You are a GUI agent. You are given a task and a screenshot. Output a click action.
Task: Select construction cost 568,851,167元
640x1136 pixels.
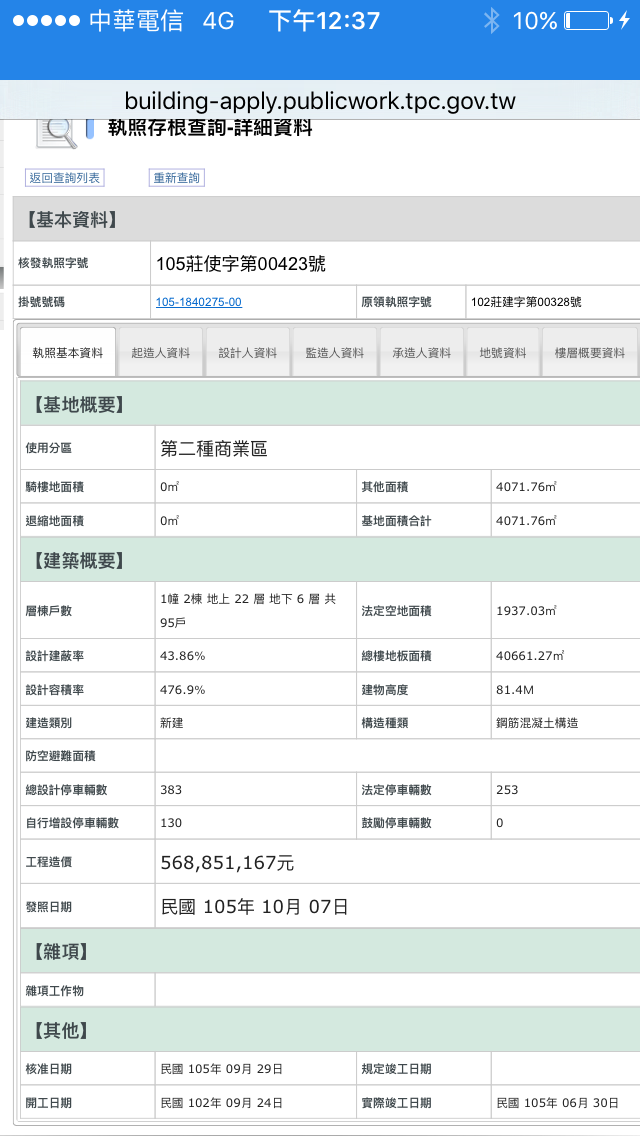(227, 863)
